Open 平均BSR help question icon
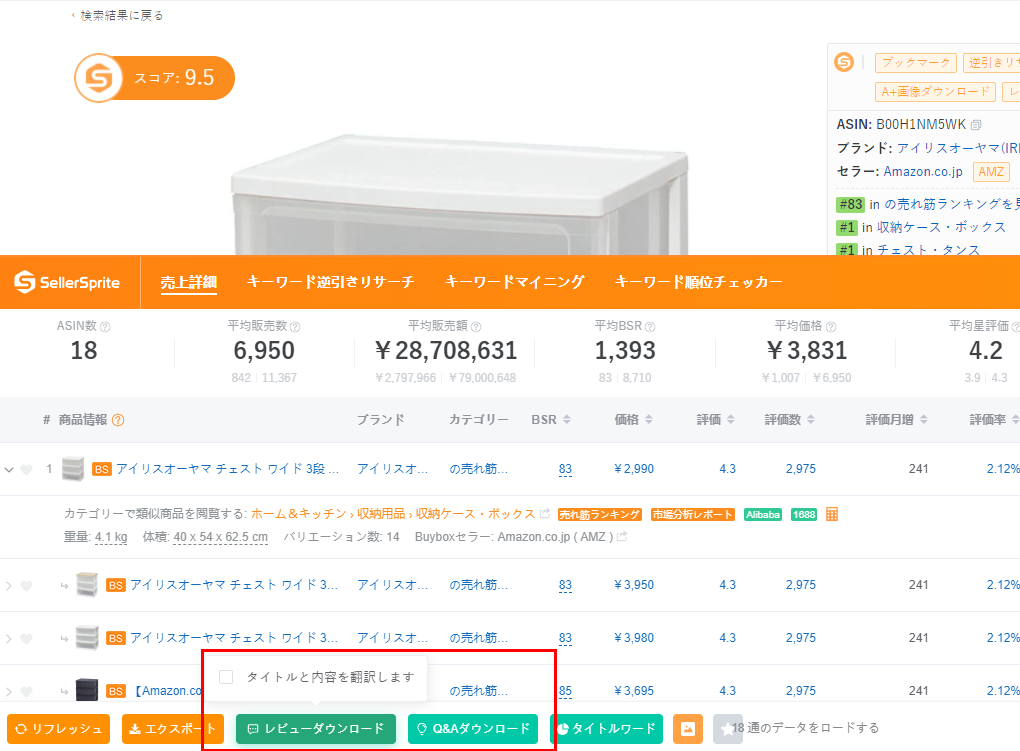This screenshot has width=1020, height=751. [x=650, y=327]
